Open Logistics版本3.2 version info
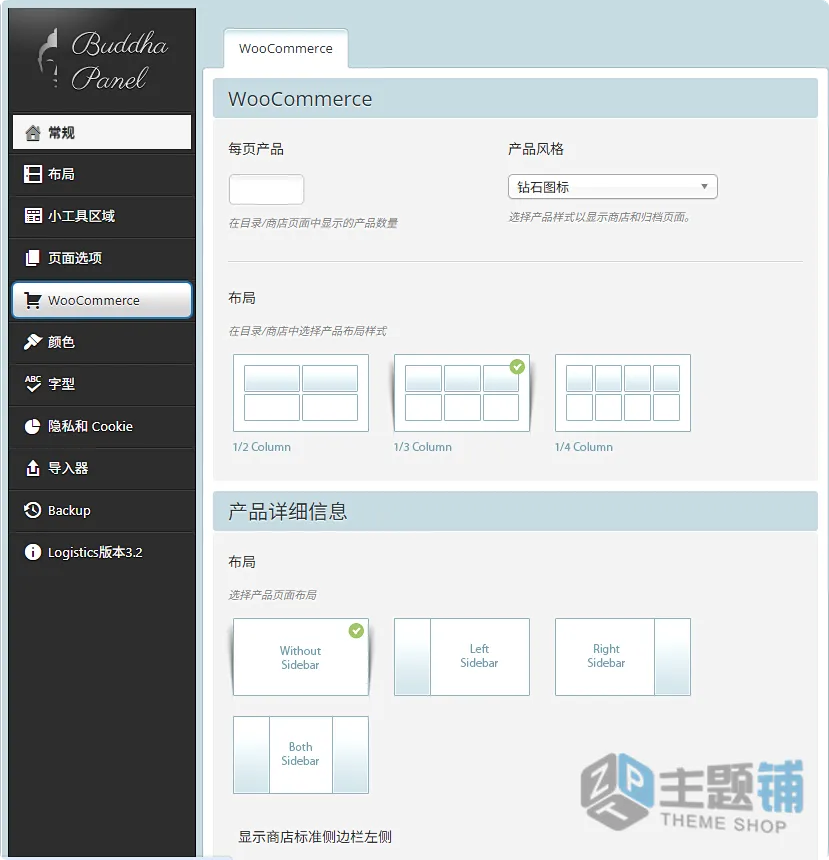This screenshot has height=860, width=829. [102, 552]
